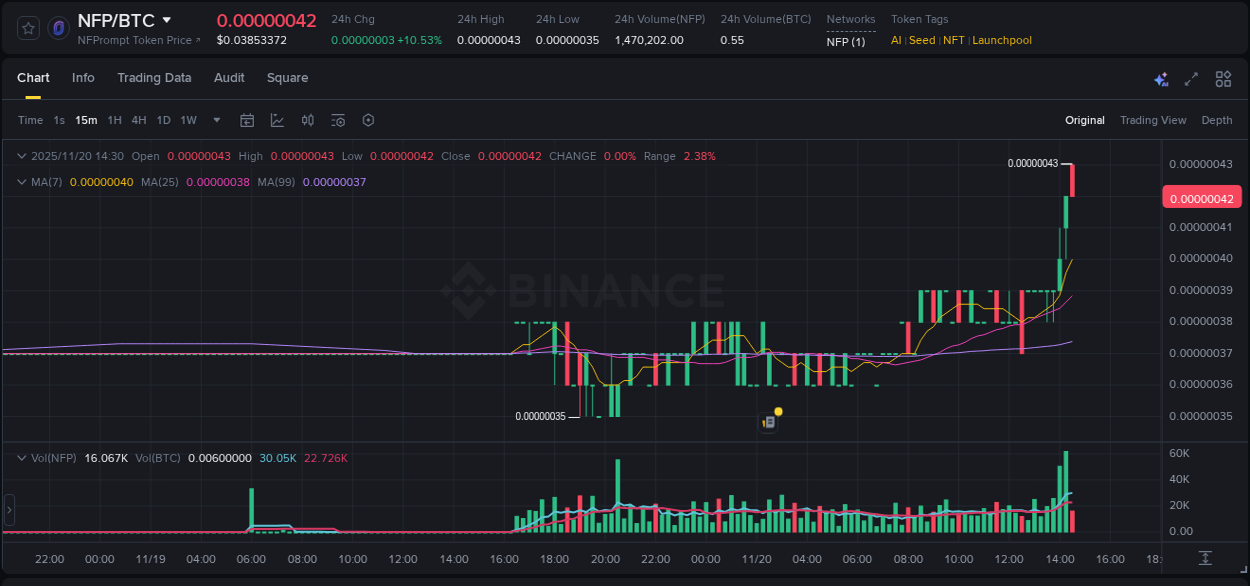Collapse the OHLC info row chevron
The width and height of the screenshot is (1250, 586).
(21, 156)
